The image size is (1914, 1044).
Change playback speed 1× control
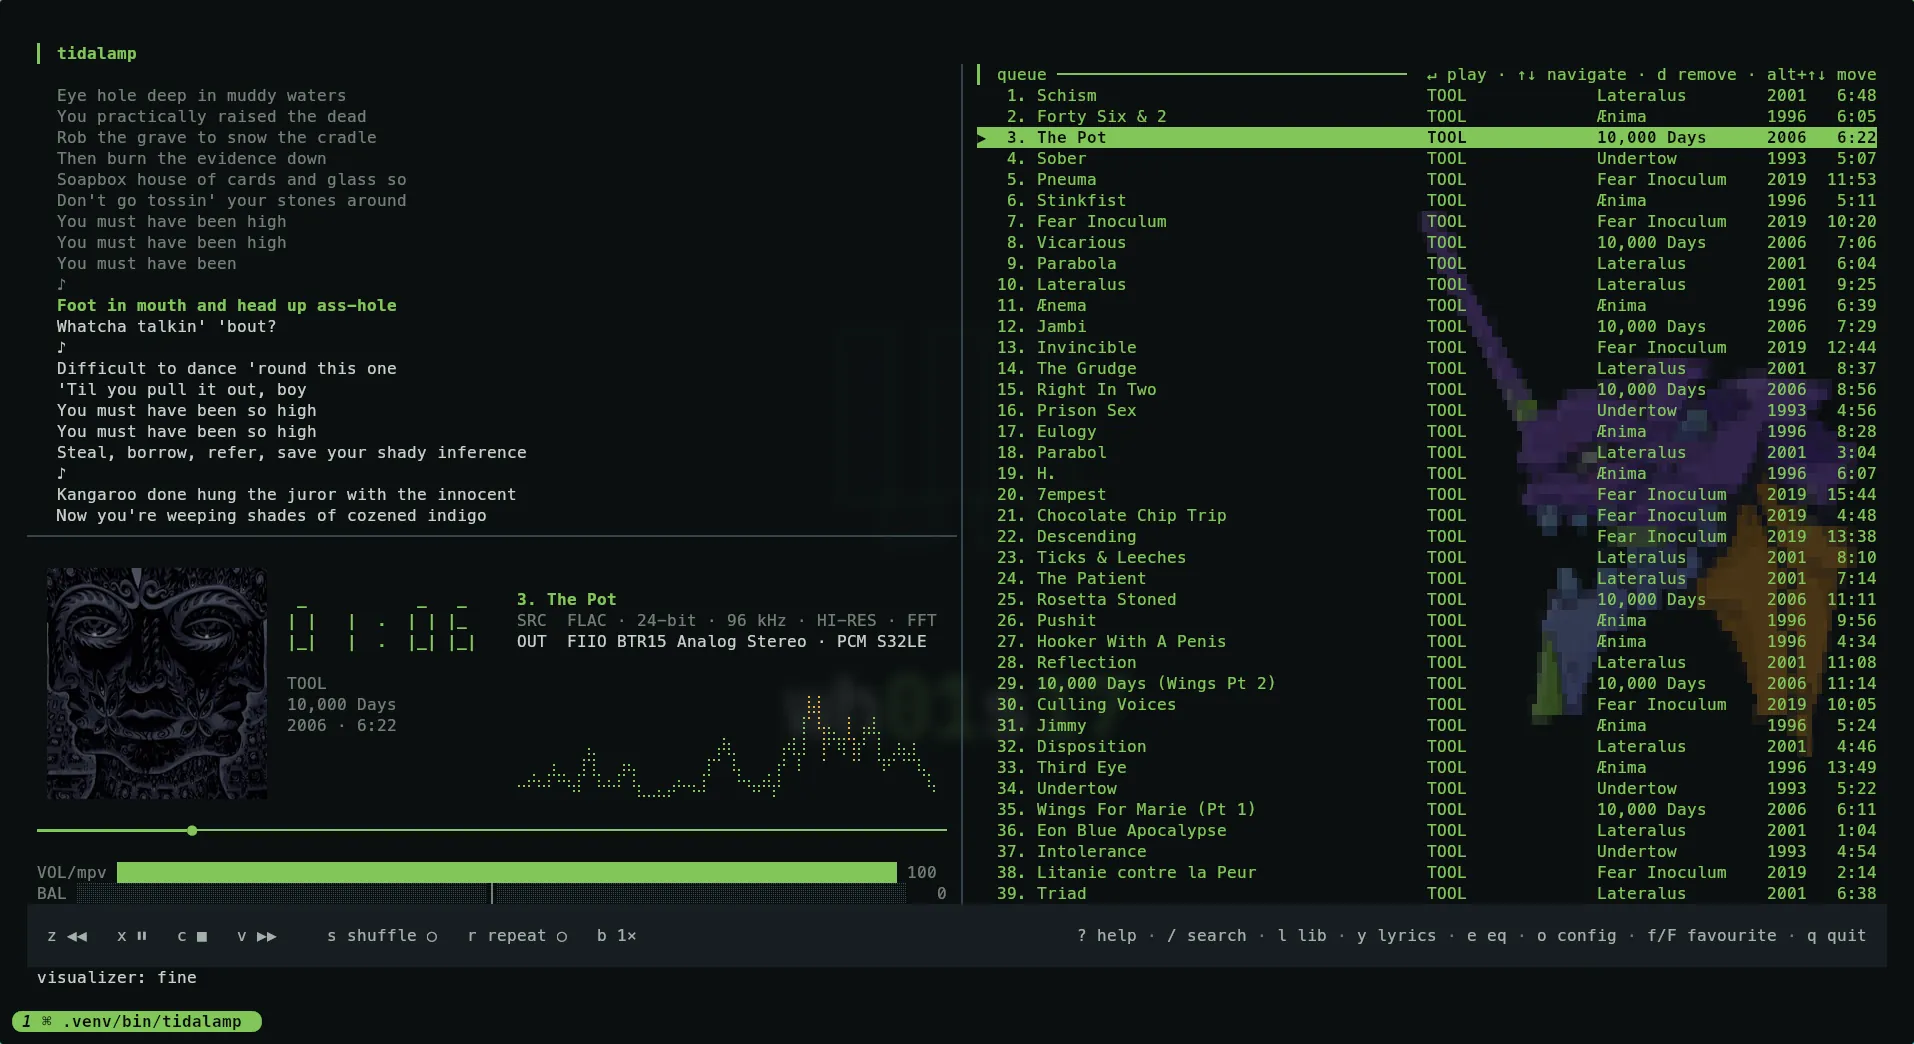click(x=616, y=936)
